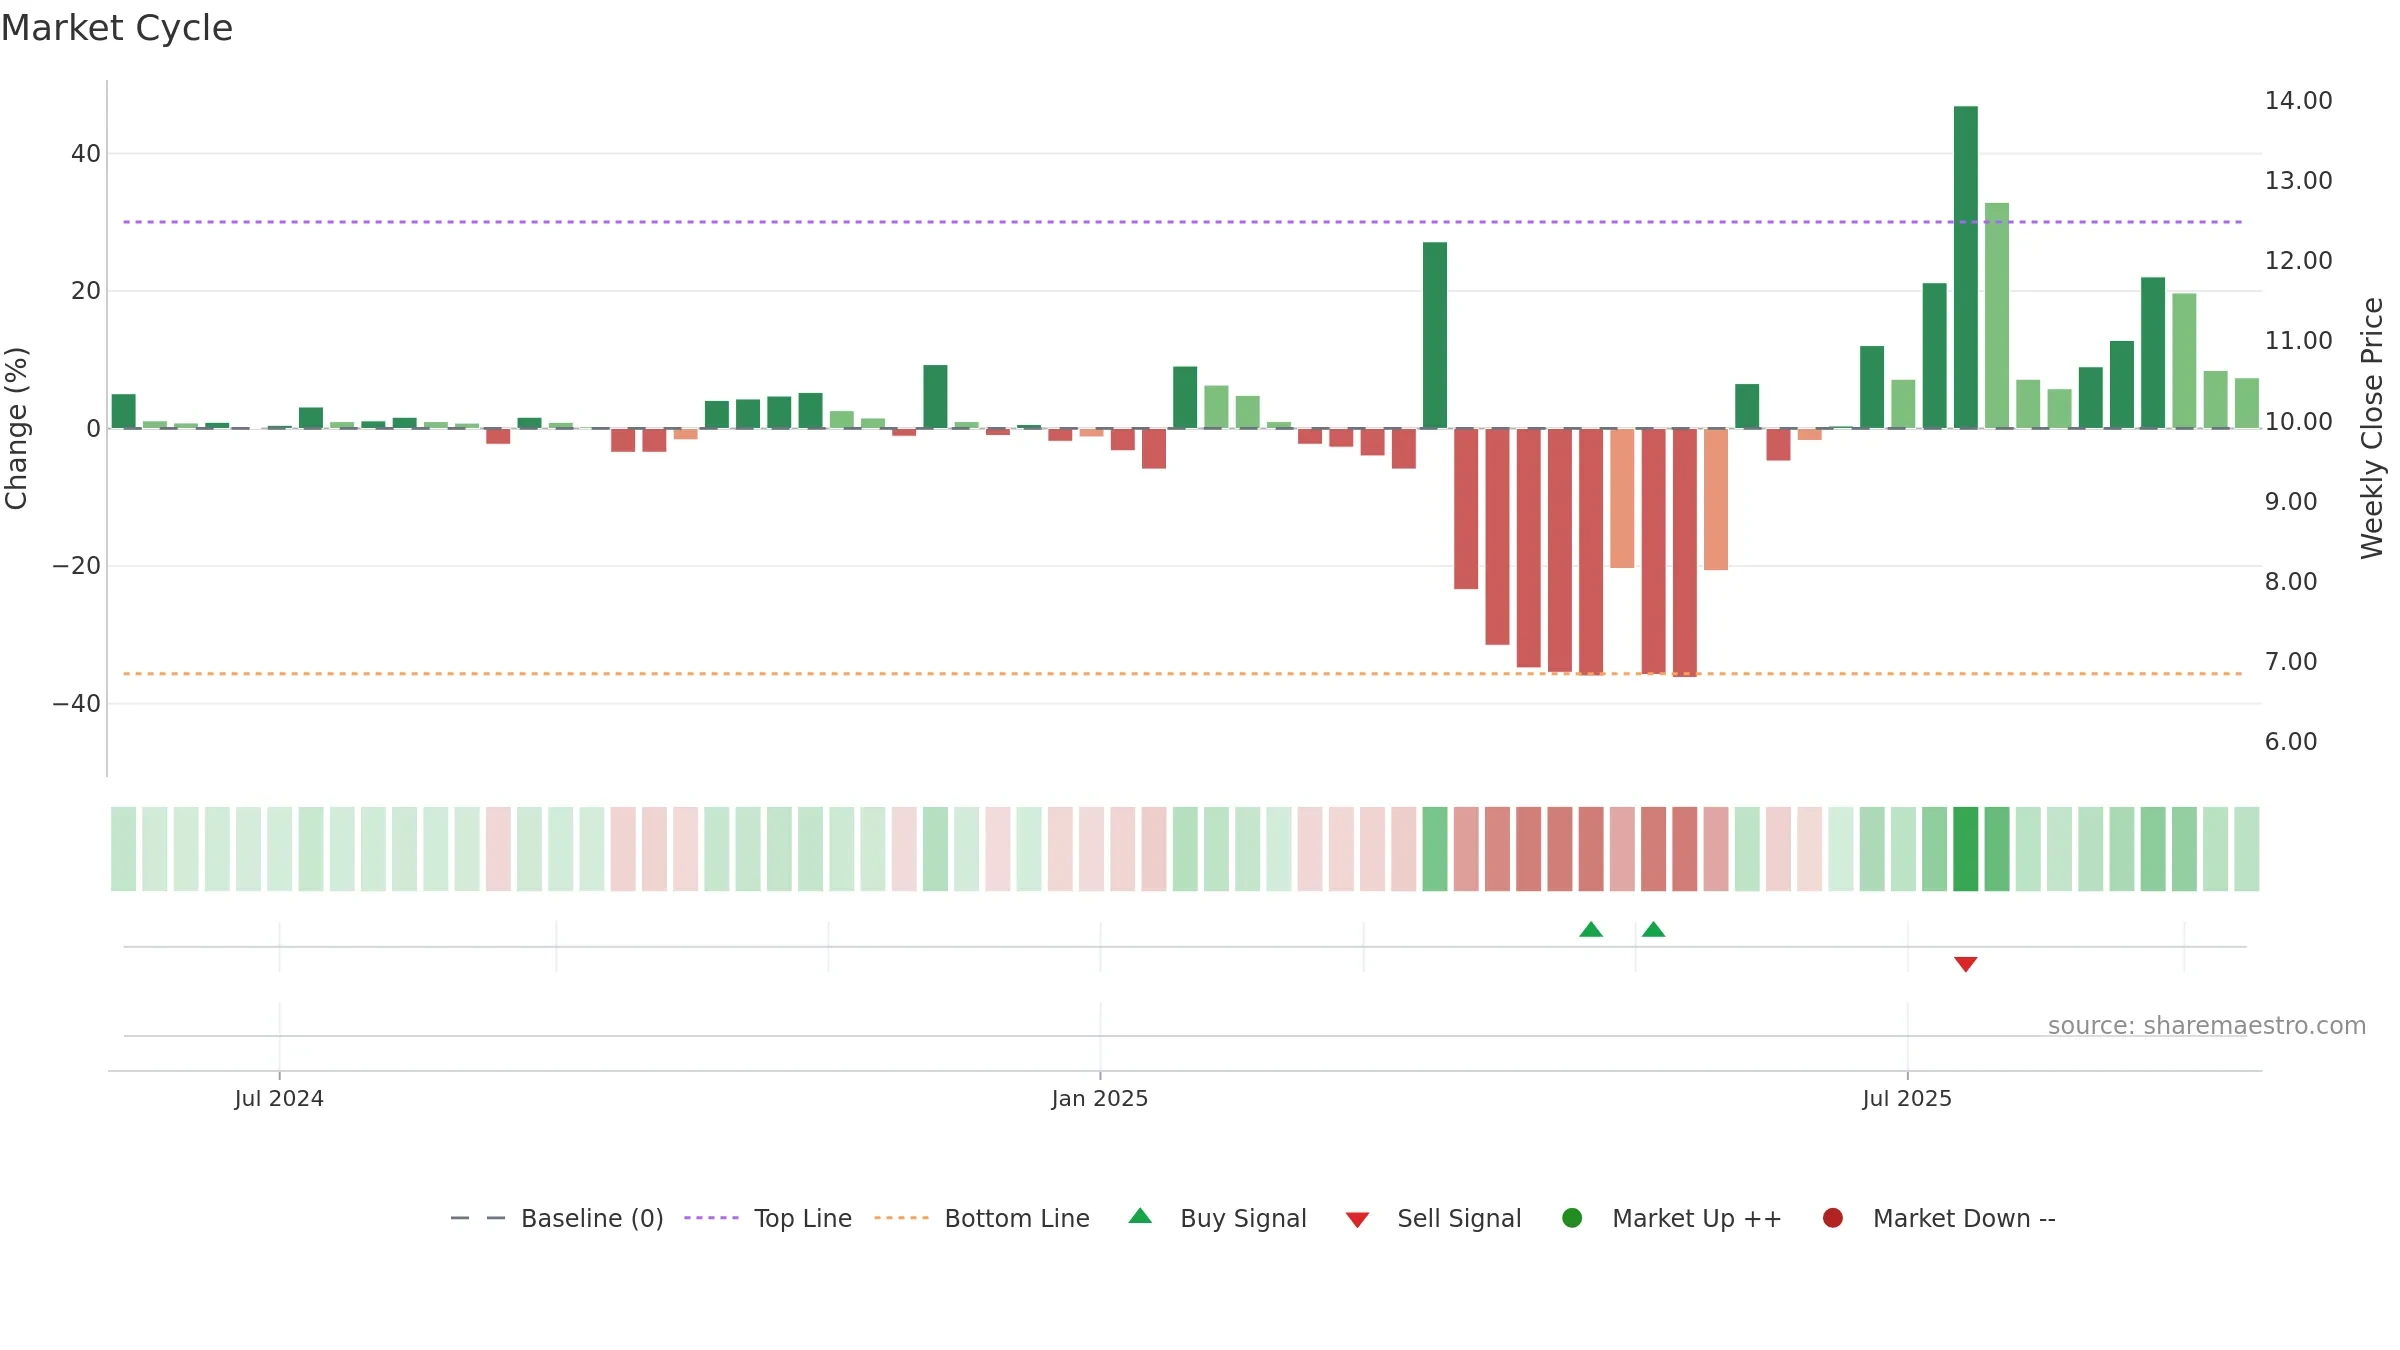
Task: Click the Jul 2024 axis label
Action: click(279, 1098)
